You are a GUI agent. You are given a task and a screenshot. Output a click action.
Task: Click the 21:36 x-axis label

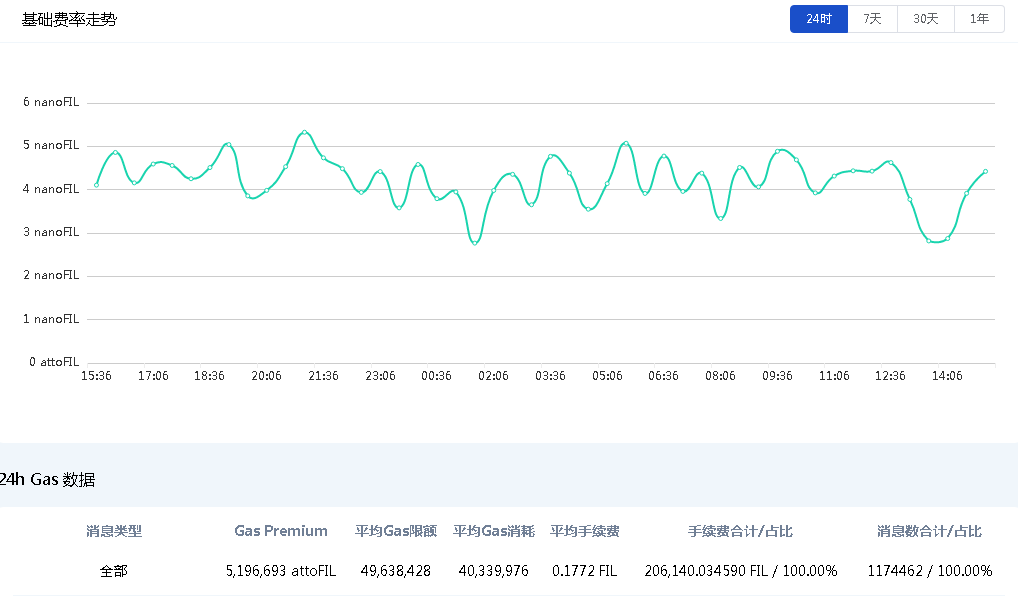click(323, 375)
